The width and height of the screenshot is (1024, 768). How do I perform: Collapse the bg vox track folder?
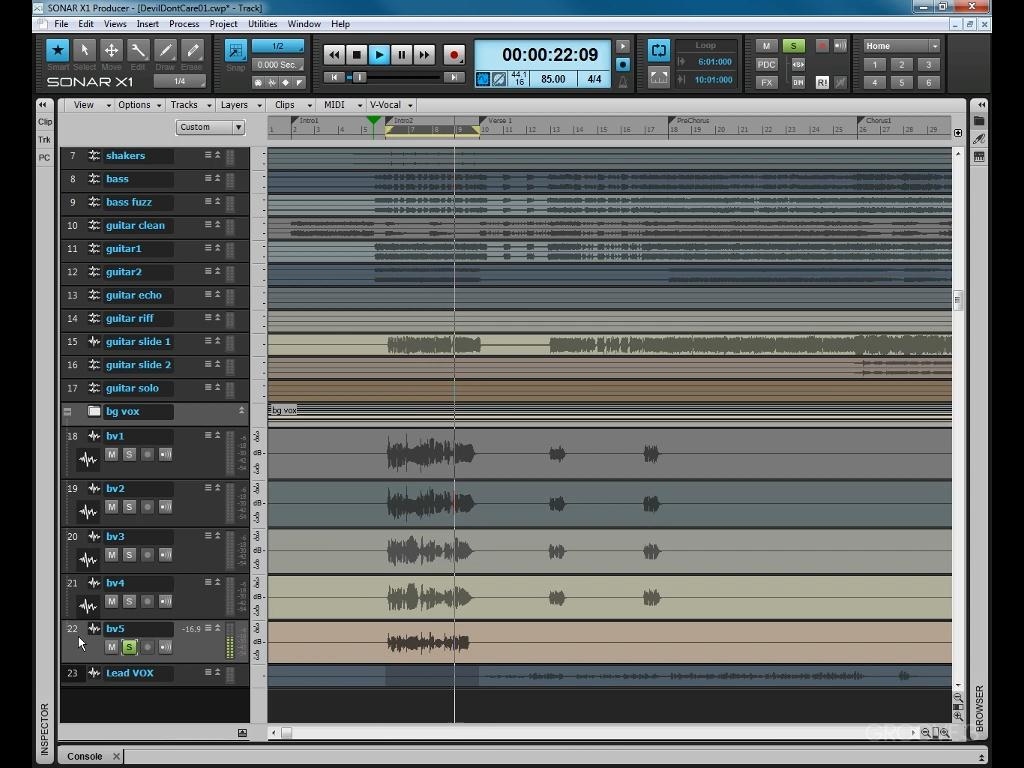point(67,411)
